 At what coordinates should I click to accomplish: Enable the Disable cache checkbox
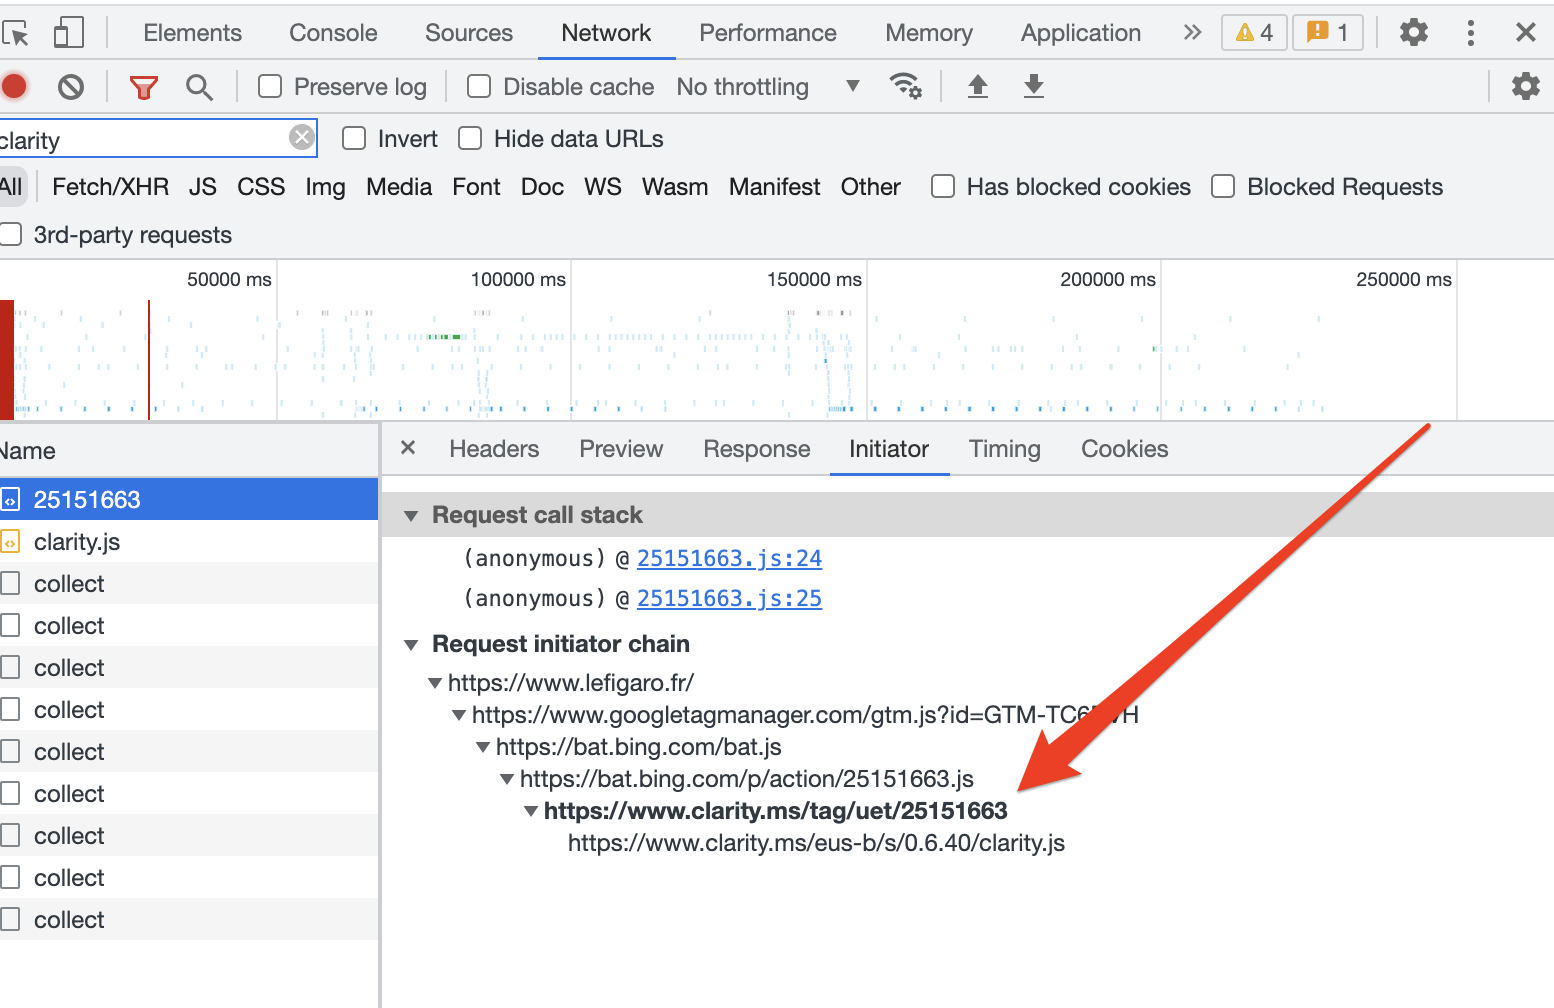(479, 87)
